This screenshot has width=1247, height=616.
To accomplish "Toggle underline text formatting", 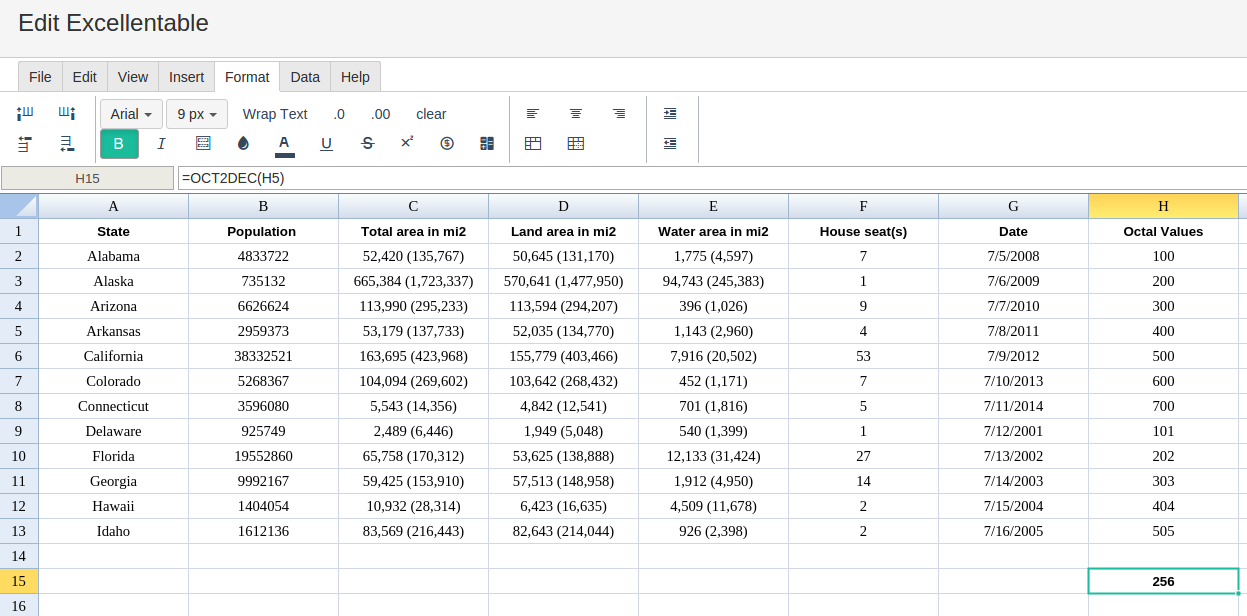I will [x=326, y=144].
